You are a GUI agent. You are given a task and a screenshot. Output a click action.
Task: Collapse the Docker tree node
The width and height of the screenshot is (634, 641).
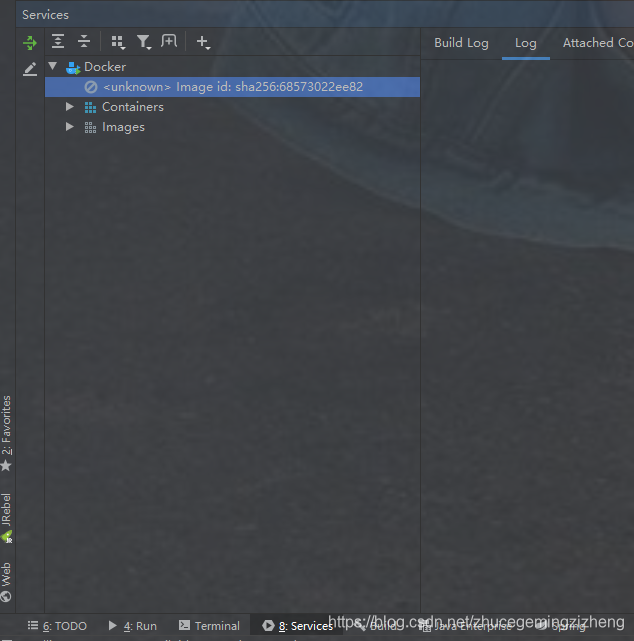coord(53,66)
